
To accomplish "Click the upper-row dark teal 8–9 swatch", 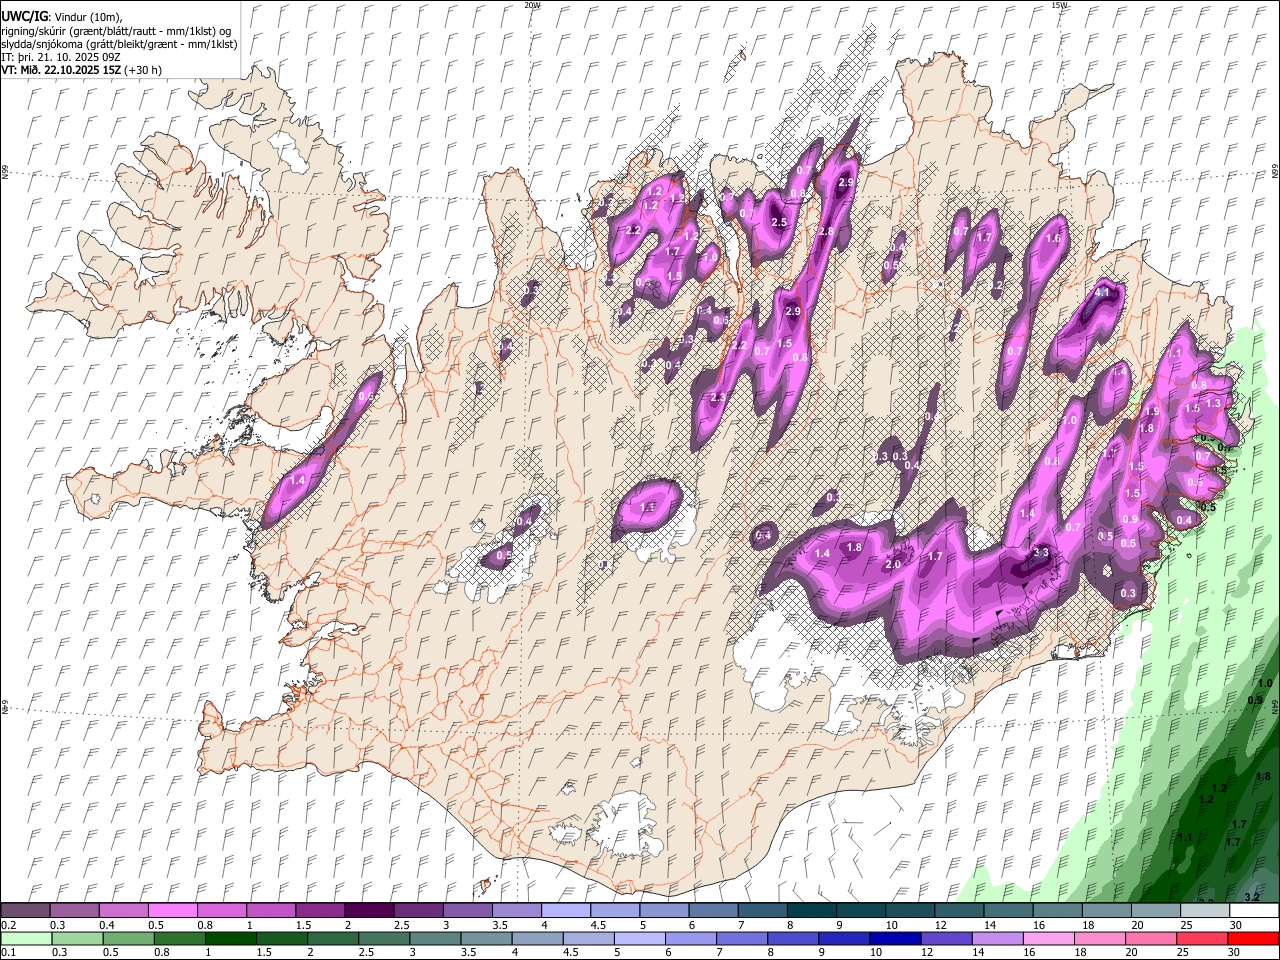I will pyautogui.click(x=811, y=911).
